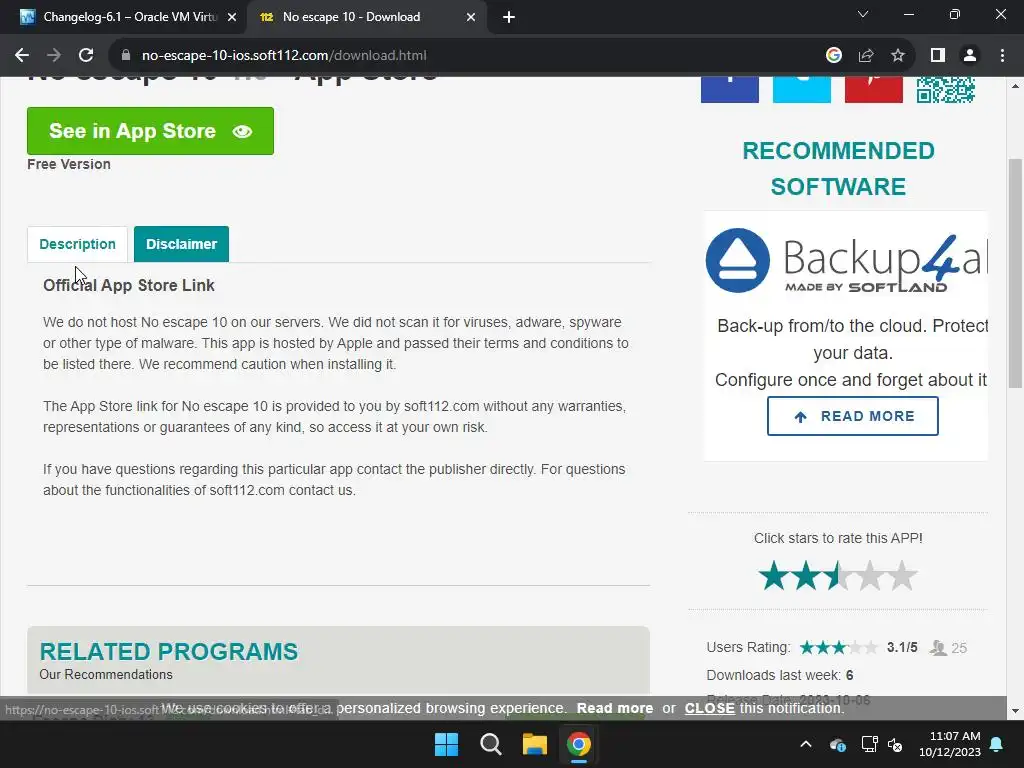Close the Changelog-6.1 tab
The image size is (1024, 768).
click(232, 17)
